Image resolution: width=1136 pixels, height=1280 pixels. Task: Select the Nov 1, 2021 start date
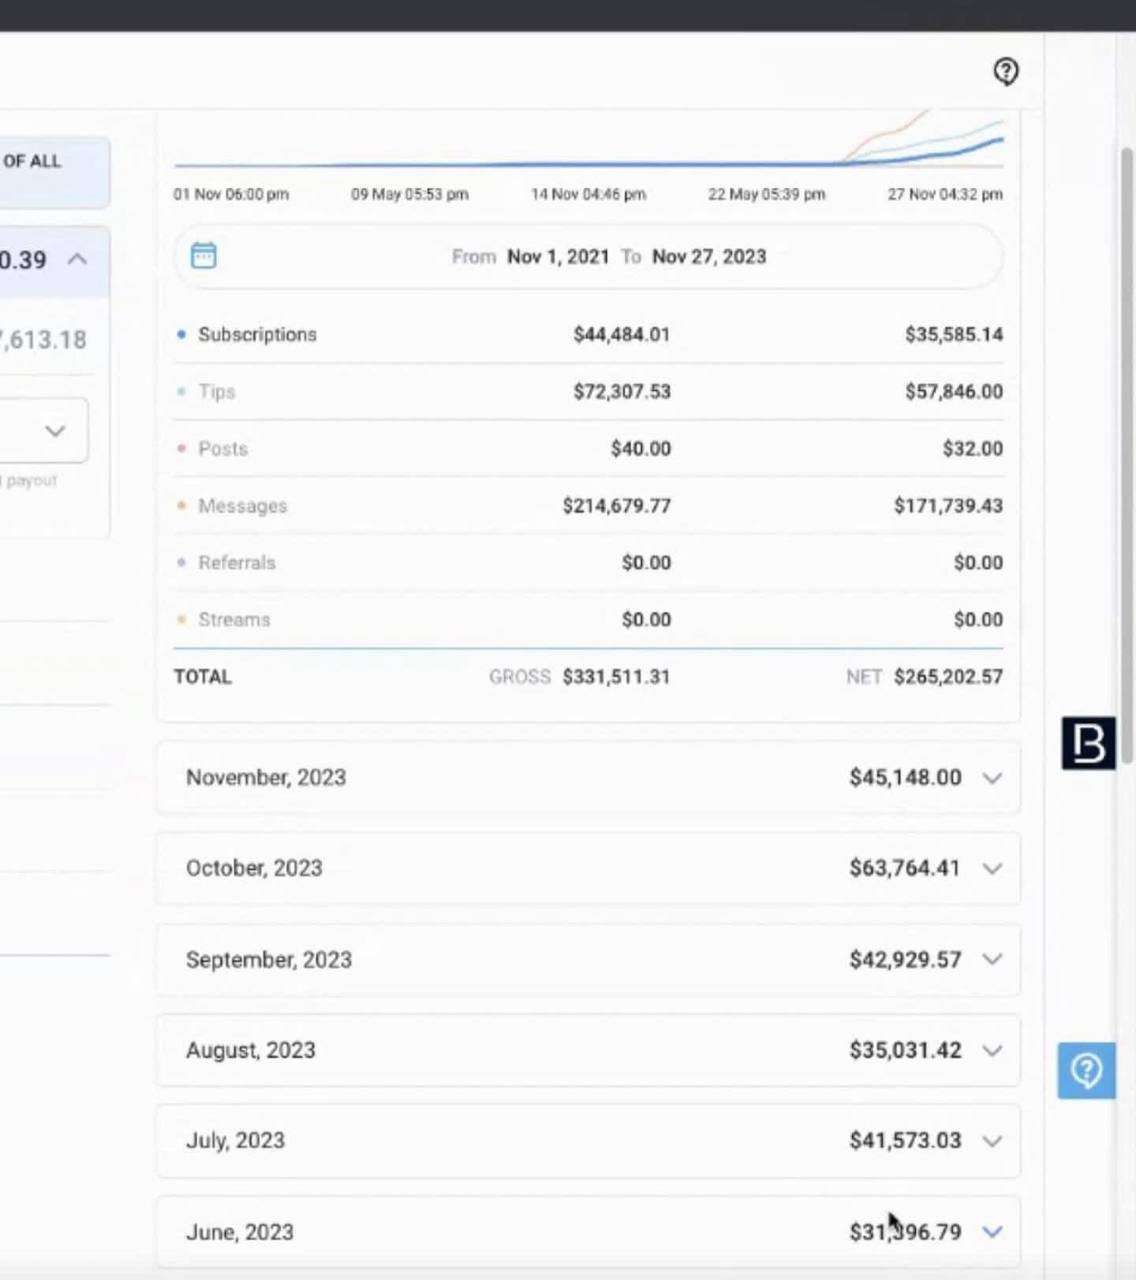[558, 257]
